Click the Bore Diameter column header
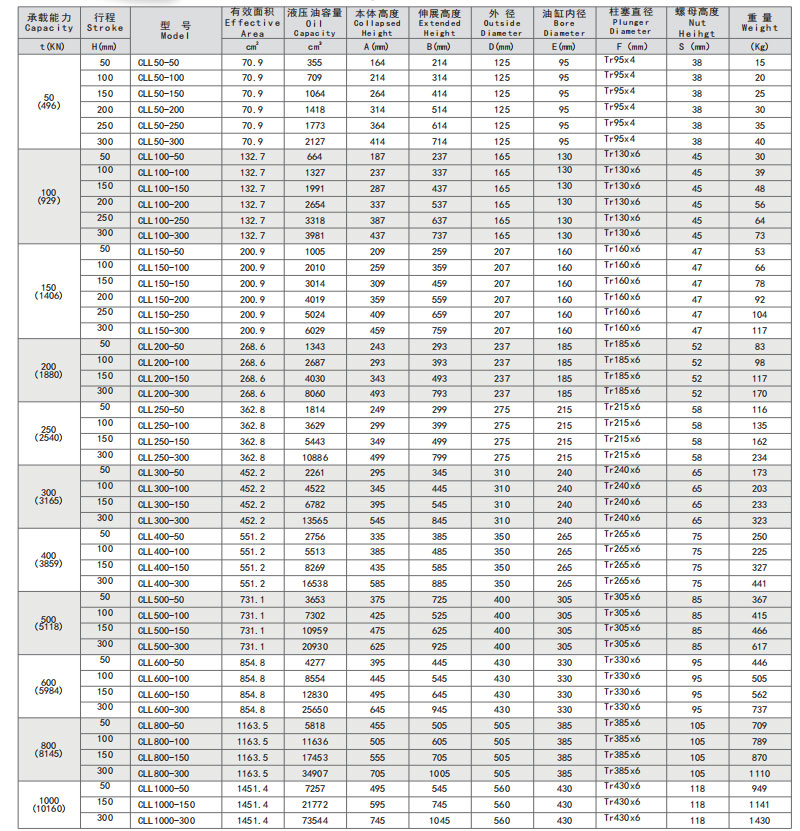The image size is (800, 831). click(x=565, y=22)
